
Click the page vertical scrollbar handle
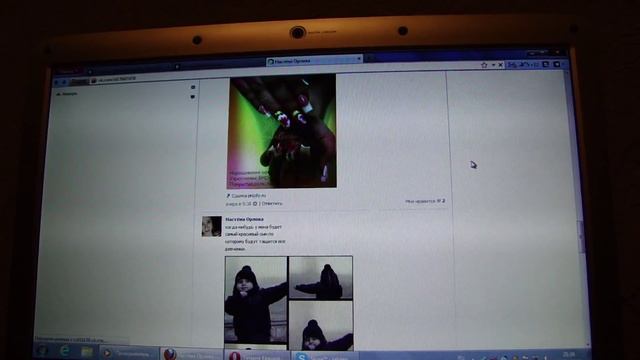coord(581,236)
